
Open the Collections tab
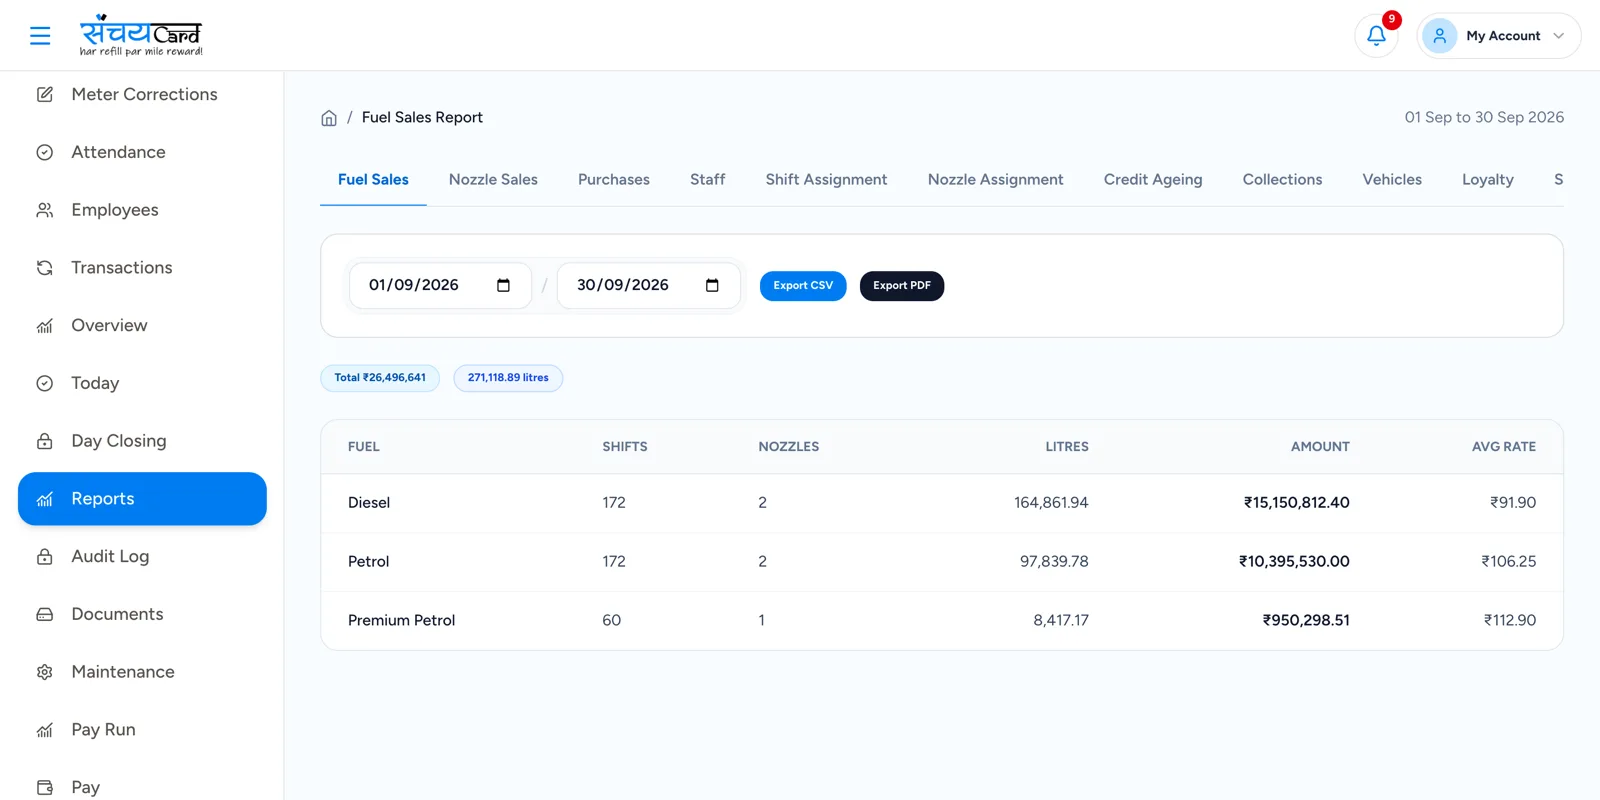pyautogui.click(x=1282, y=180)
